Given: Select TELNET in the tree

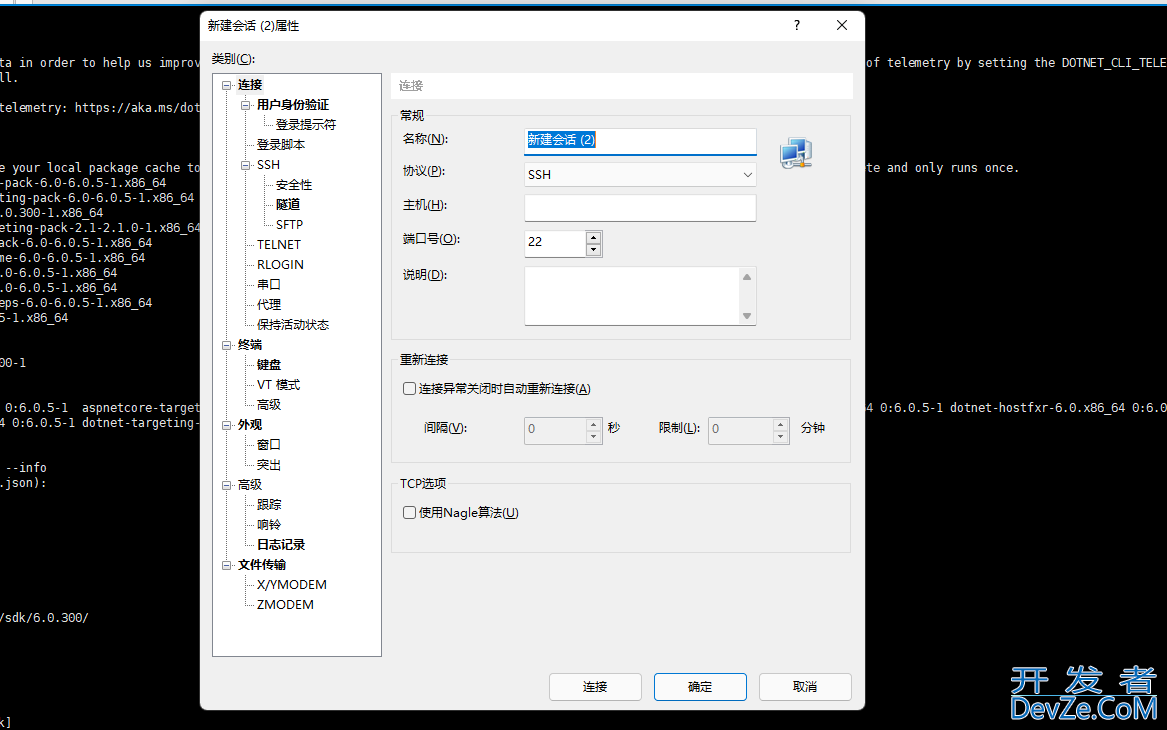Looking at the screenshot, I should click(x=279, y=245).
